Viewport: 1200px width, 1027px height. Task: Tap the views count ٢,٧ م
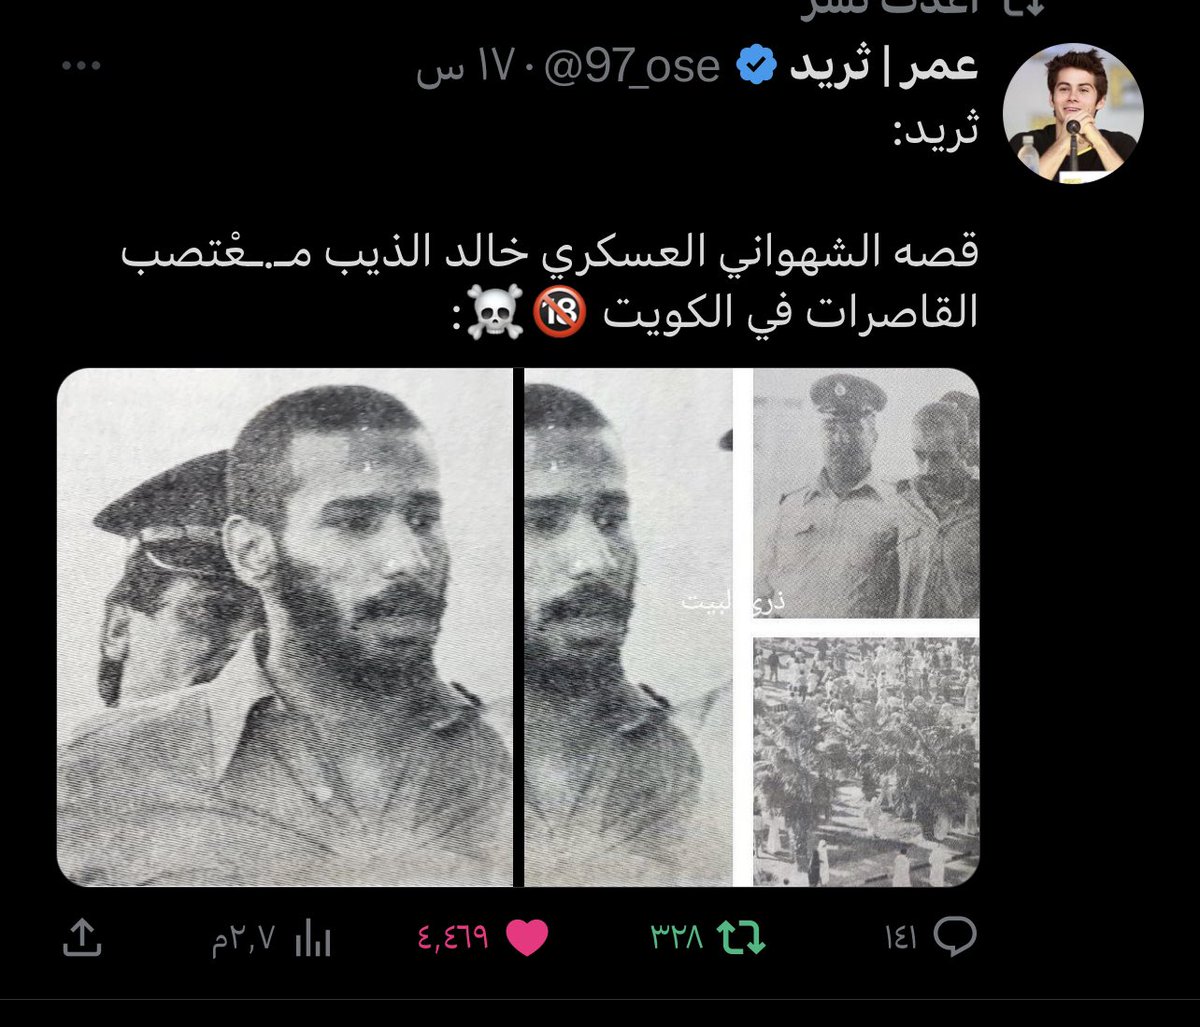click(243, 940)
